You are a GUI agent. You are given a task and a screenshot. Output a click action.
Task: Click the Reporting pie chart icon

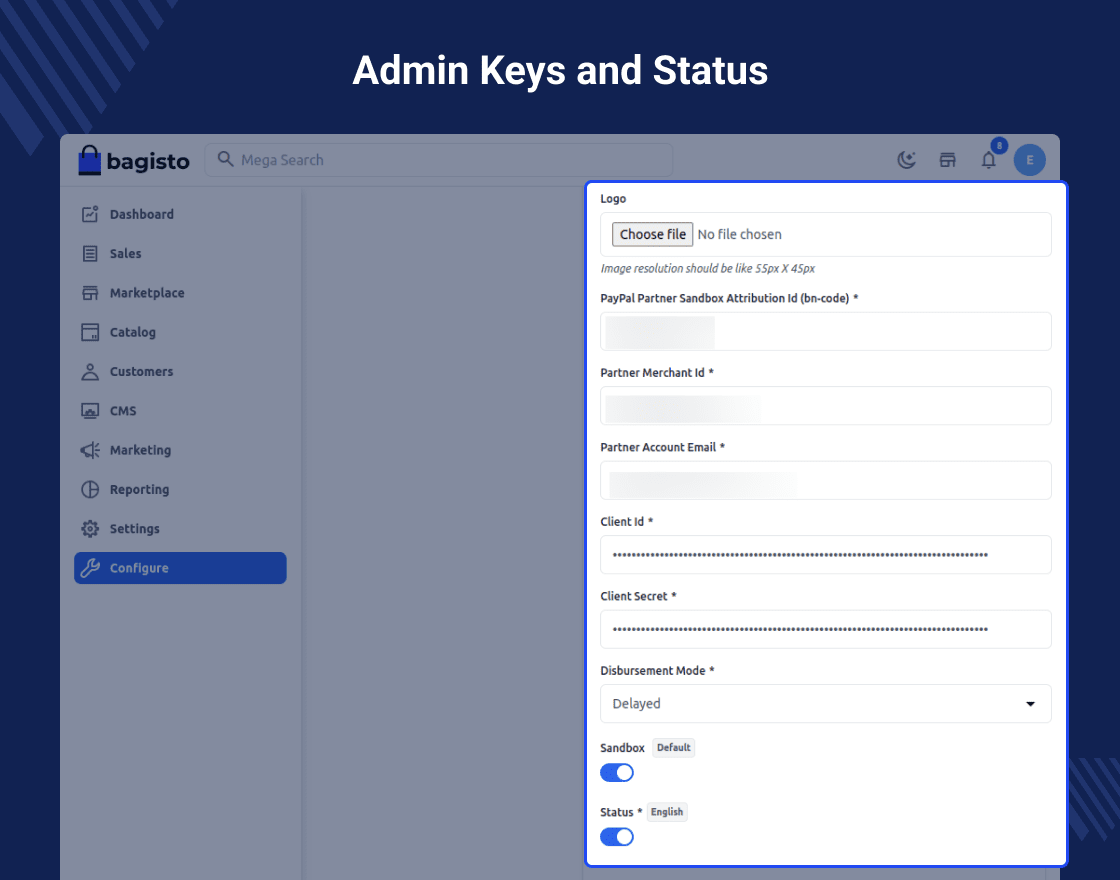tap(90, 489)
